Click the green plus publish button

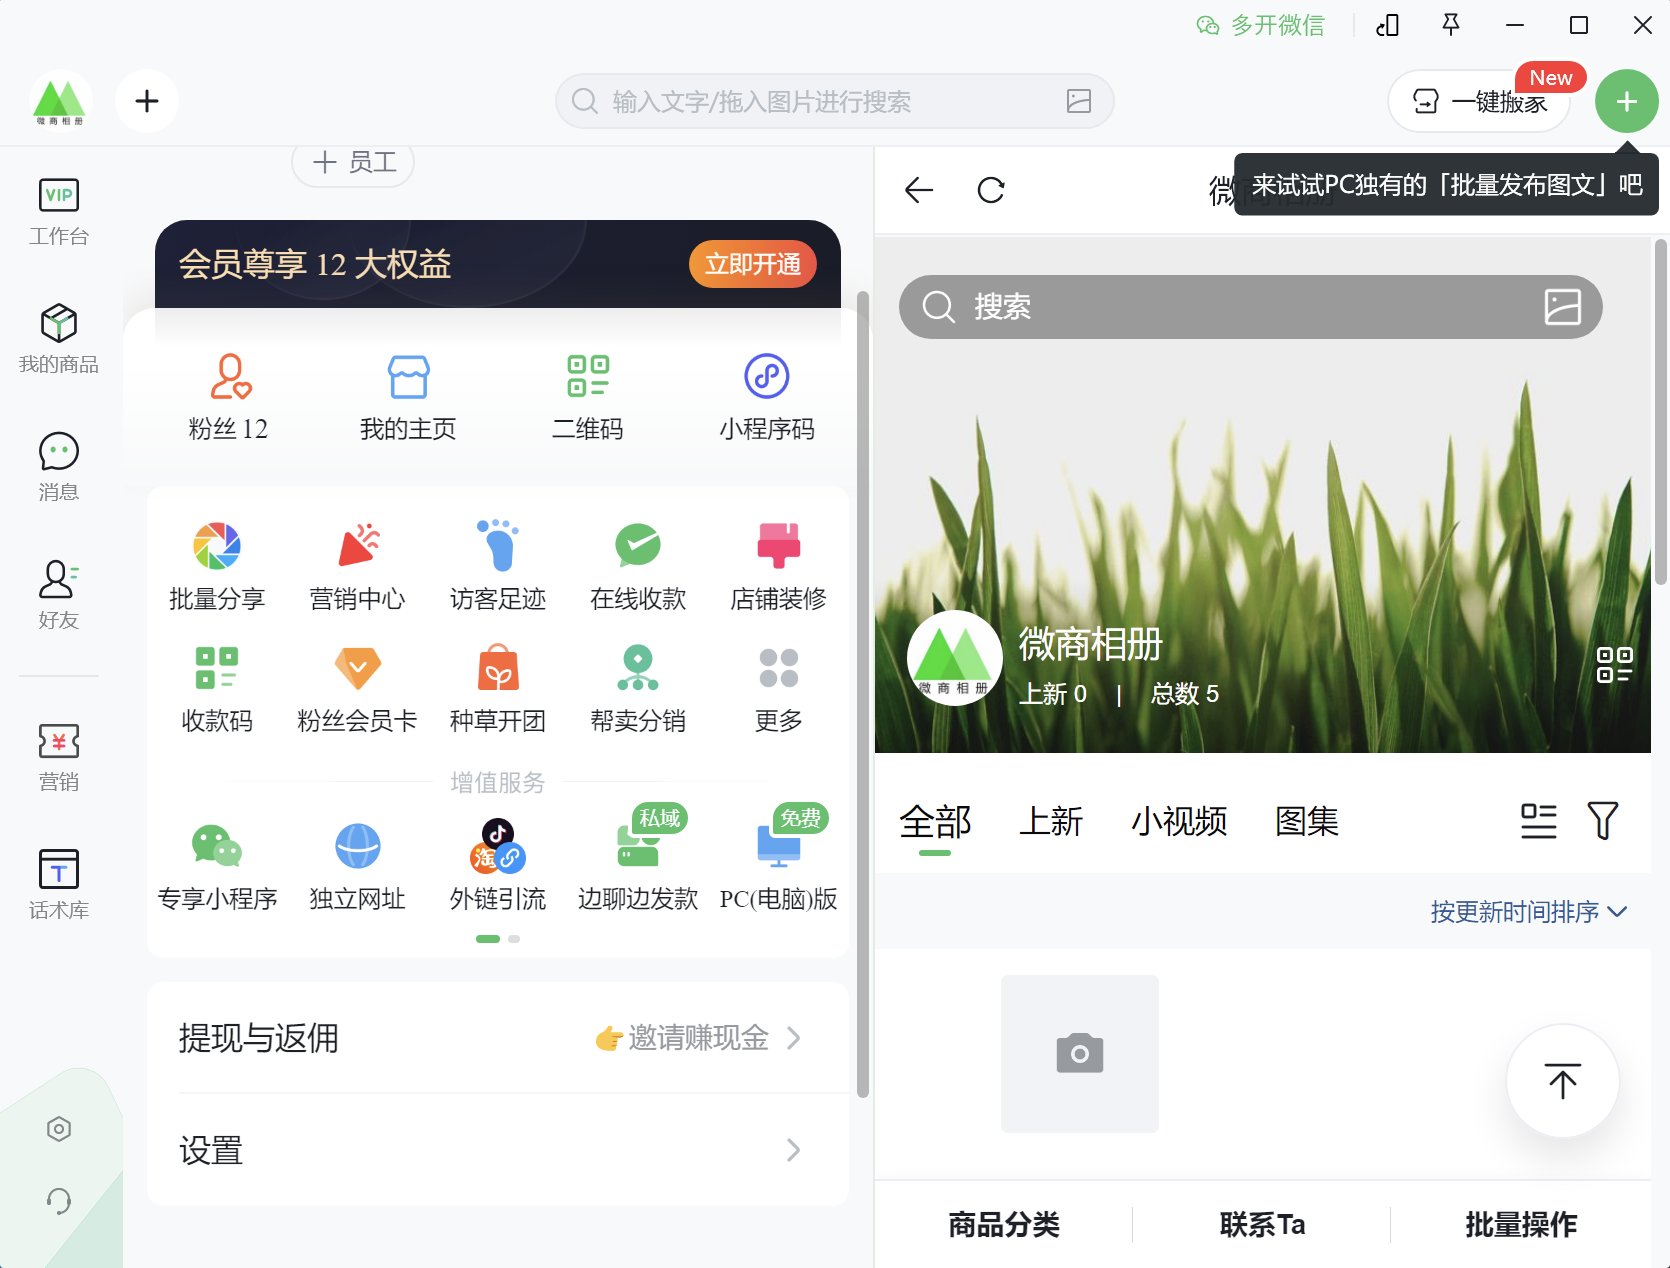point(1627,101)
